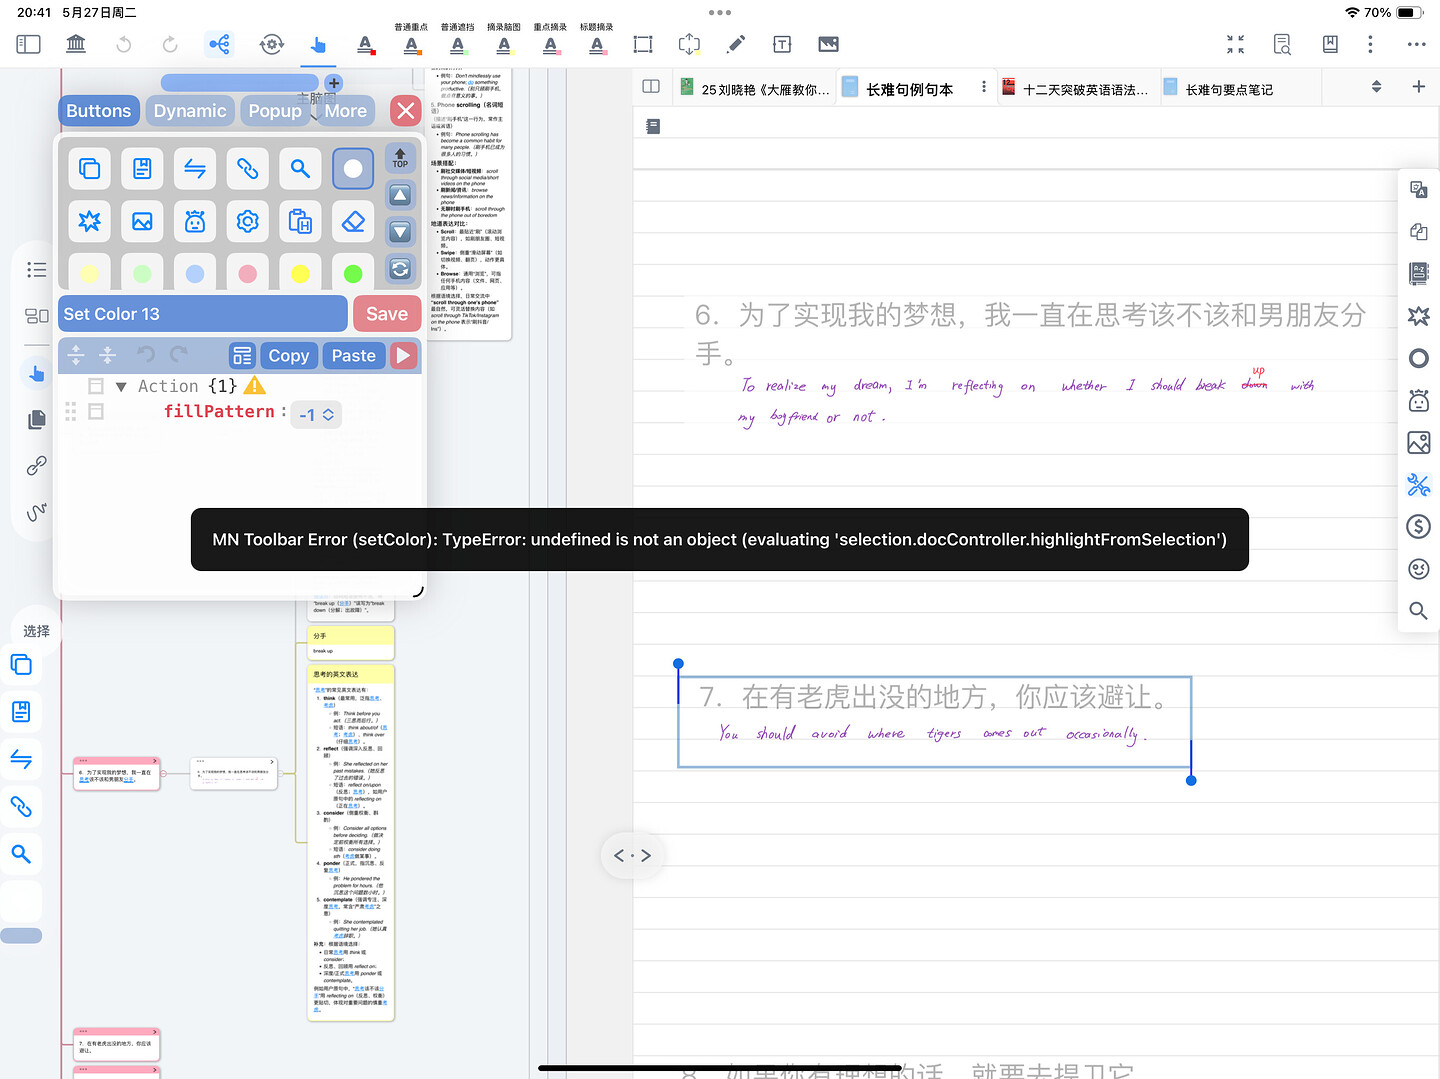
Task: Click the dollar sign icon in right sidebar
Action: (x=1418, y=526)
